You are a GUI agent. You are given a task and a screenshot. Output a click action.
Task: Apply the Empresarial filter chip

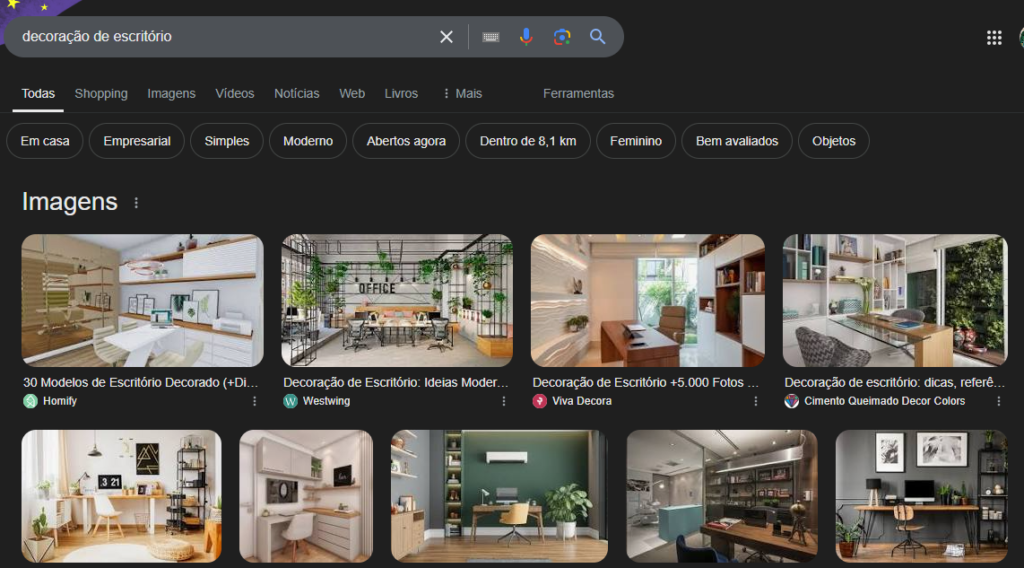(136, 141)
